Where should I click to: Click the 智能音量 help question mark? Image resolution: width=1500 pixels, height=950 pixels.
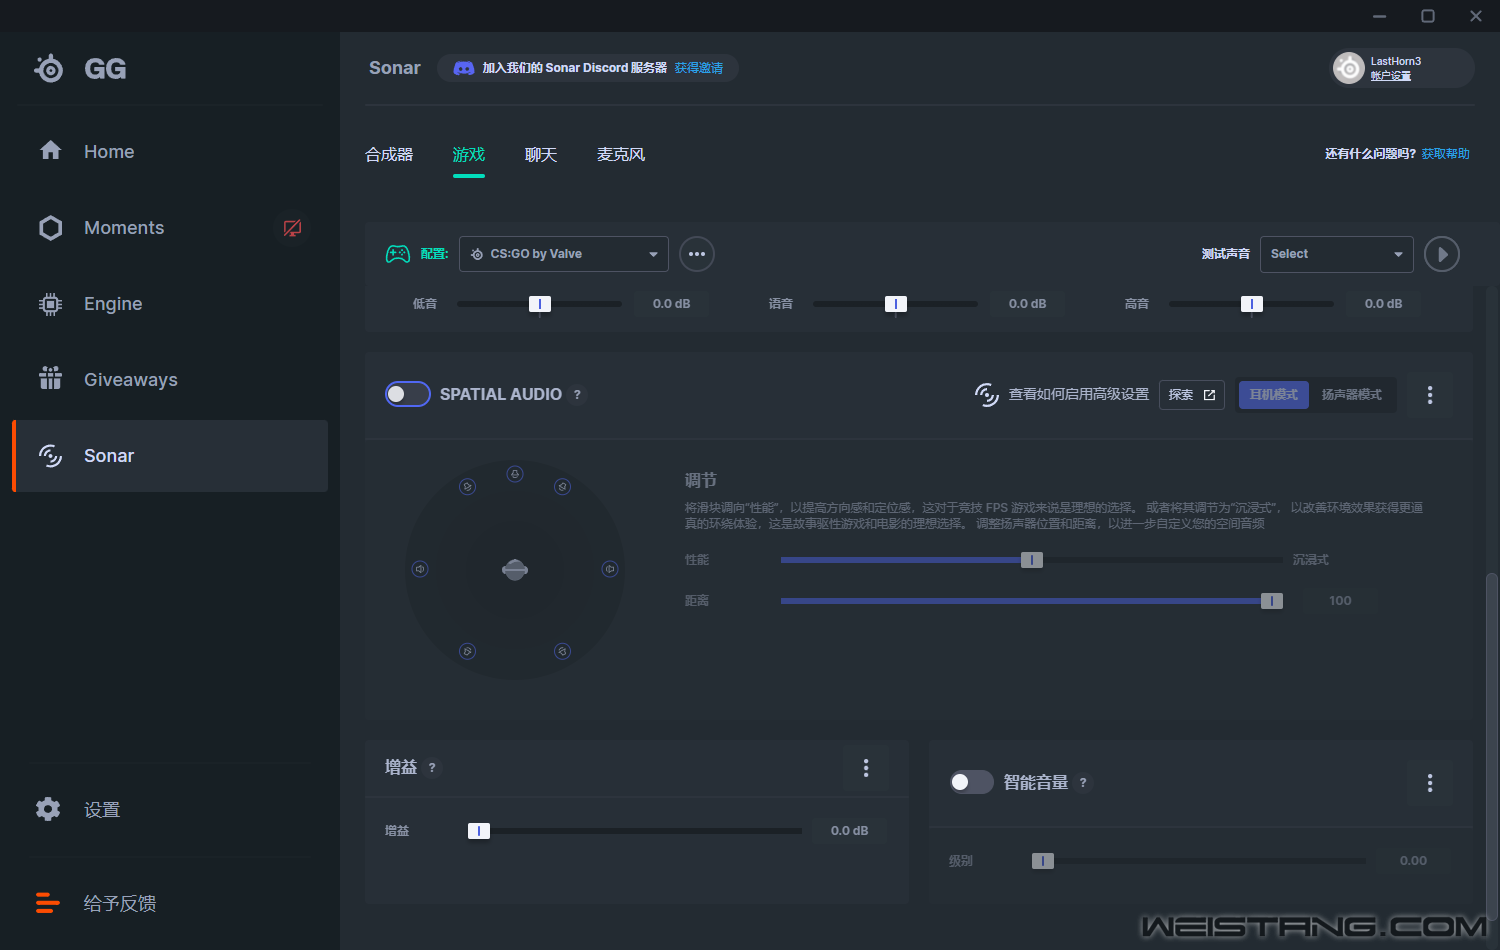[x=1083, y=783]
